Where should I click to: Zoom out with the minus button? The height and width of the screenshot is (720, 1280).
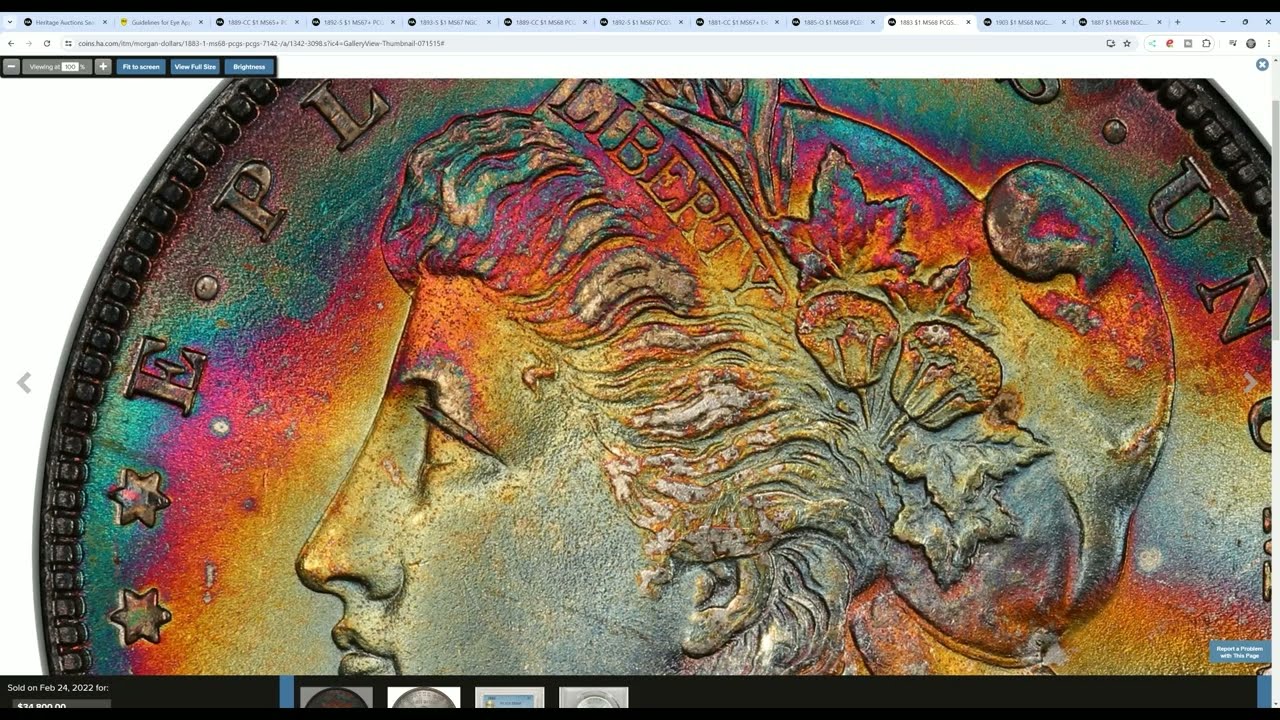pyautogui.click(x=11, y=67)
